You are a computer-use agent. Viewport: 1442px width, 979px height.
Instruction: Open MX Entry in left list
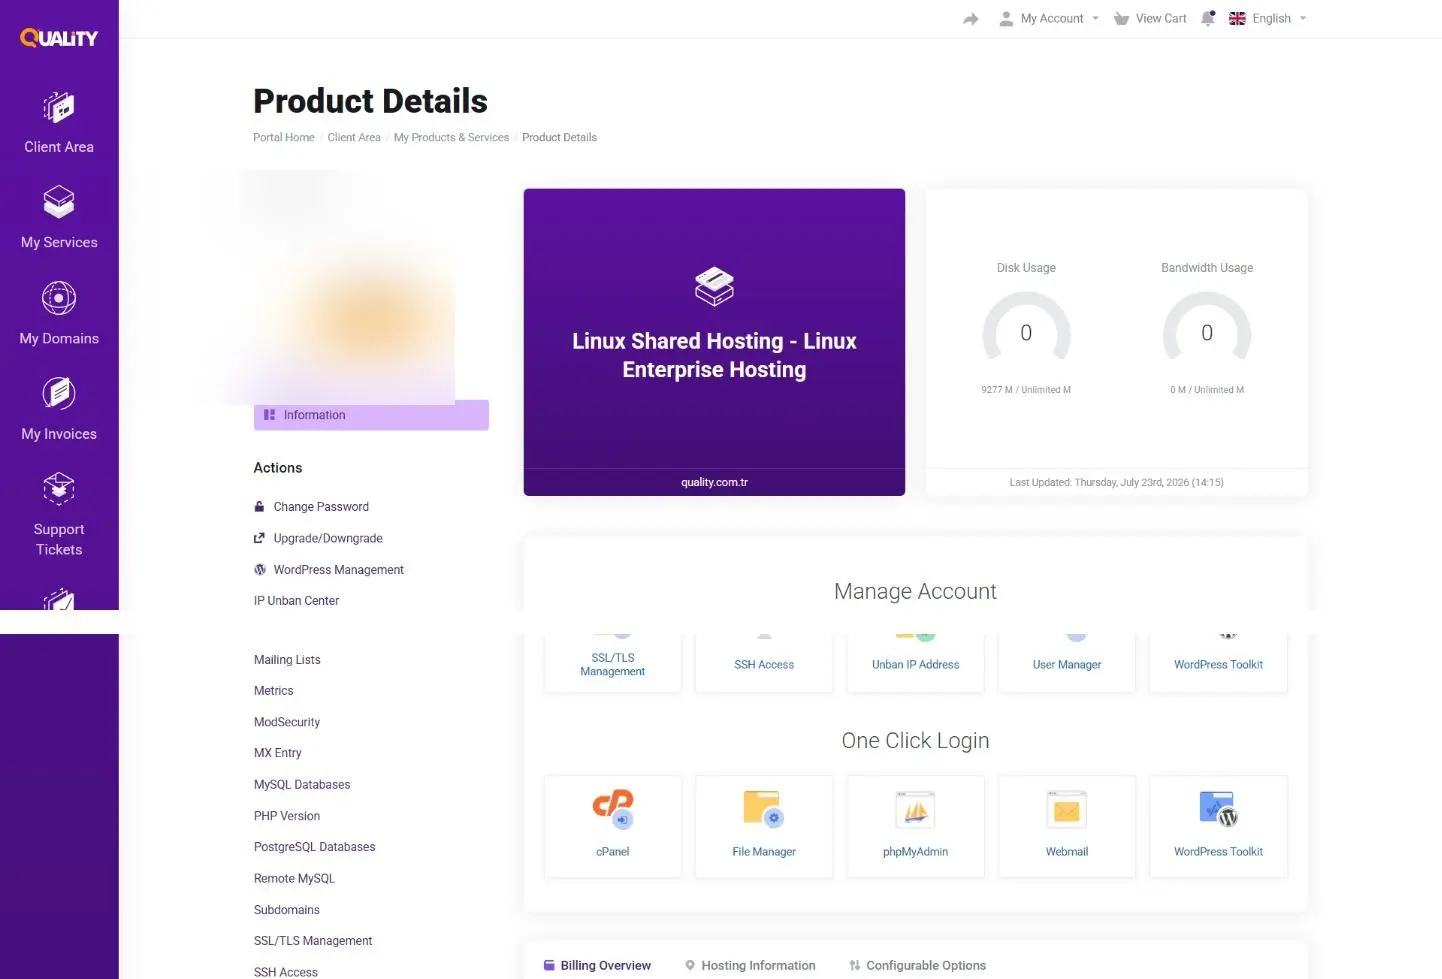[278, 753]
